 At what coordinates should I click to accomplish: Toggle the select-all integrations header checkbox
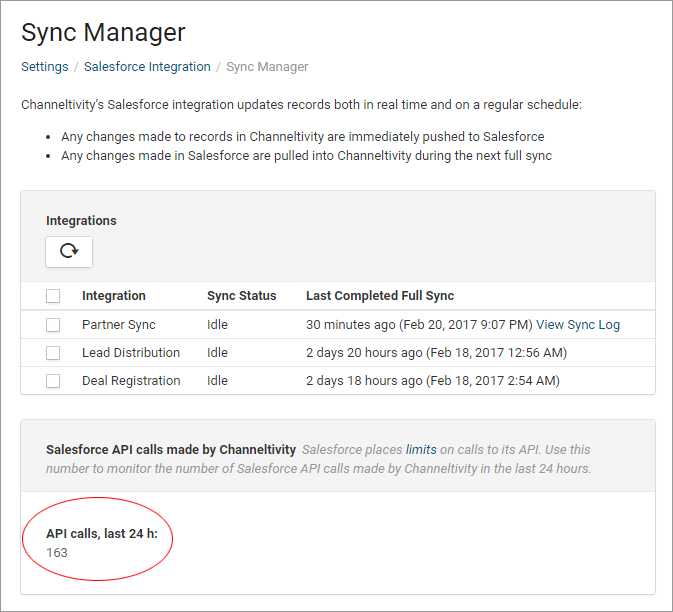[53, 296]
